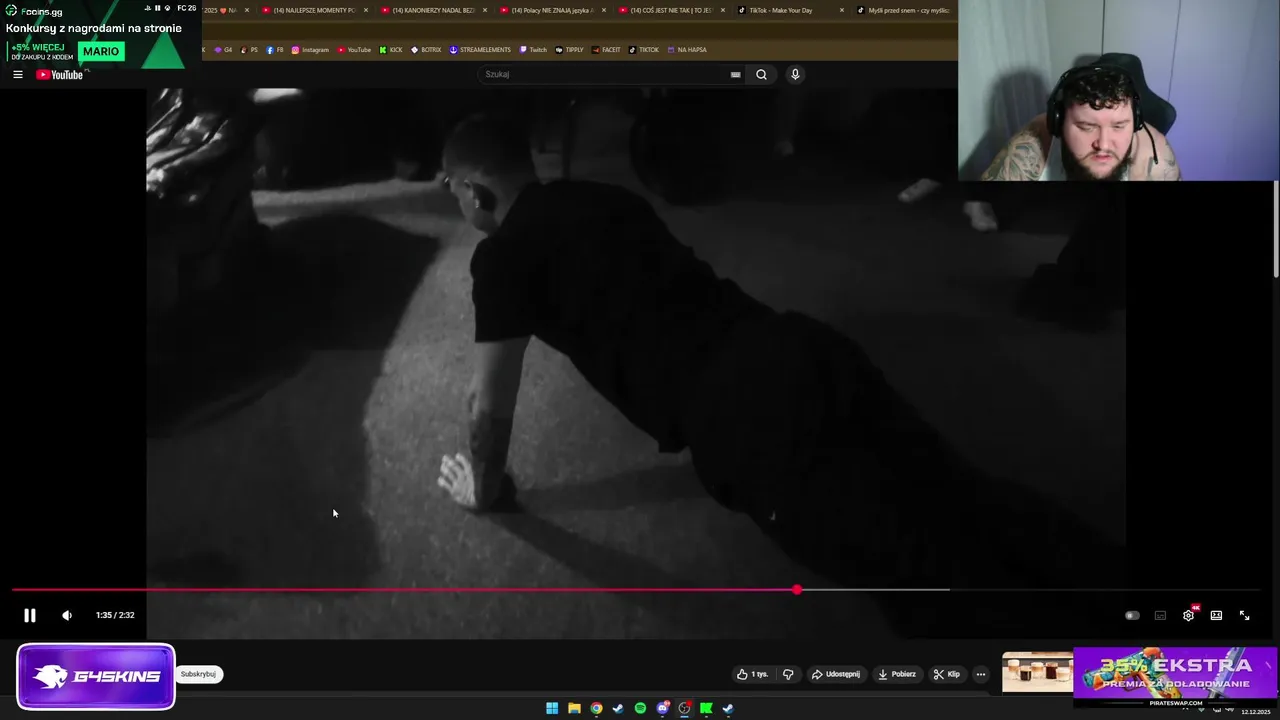Switch to Myśli przed snem tab

coord(905,10)
